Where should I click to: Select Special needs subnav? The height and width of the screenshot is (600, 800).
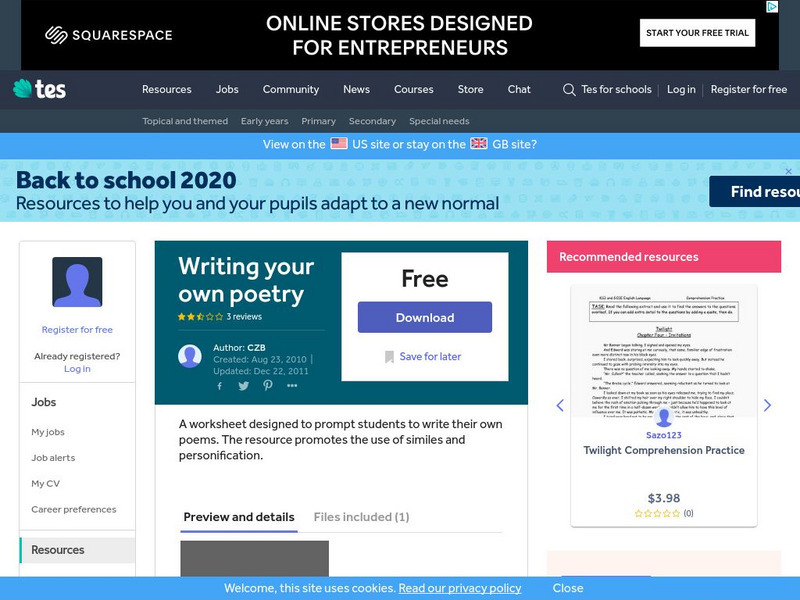[x=439, y=121]
